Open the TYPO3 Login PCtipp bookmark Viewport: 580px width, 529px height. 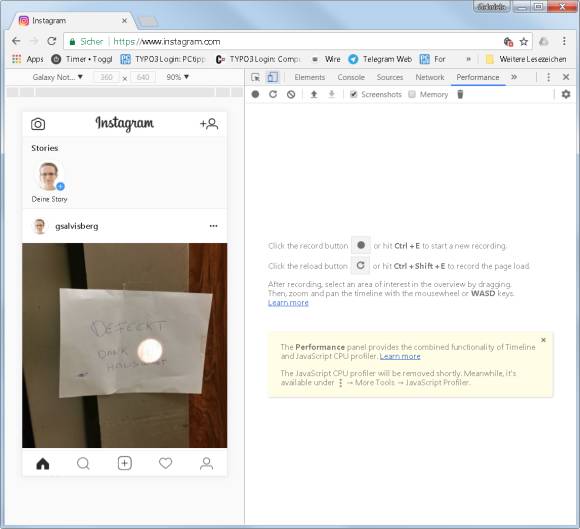pyautogui.click(x=163, y=59)
